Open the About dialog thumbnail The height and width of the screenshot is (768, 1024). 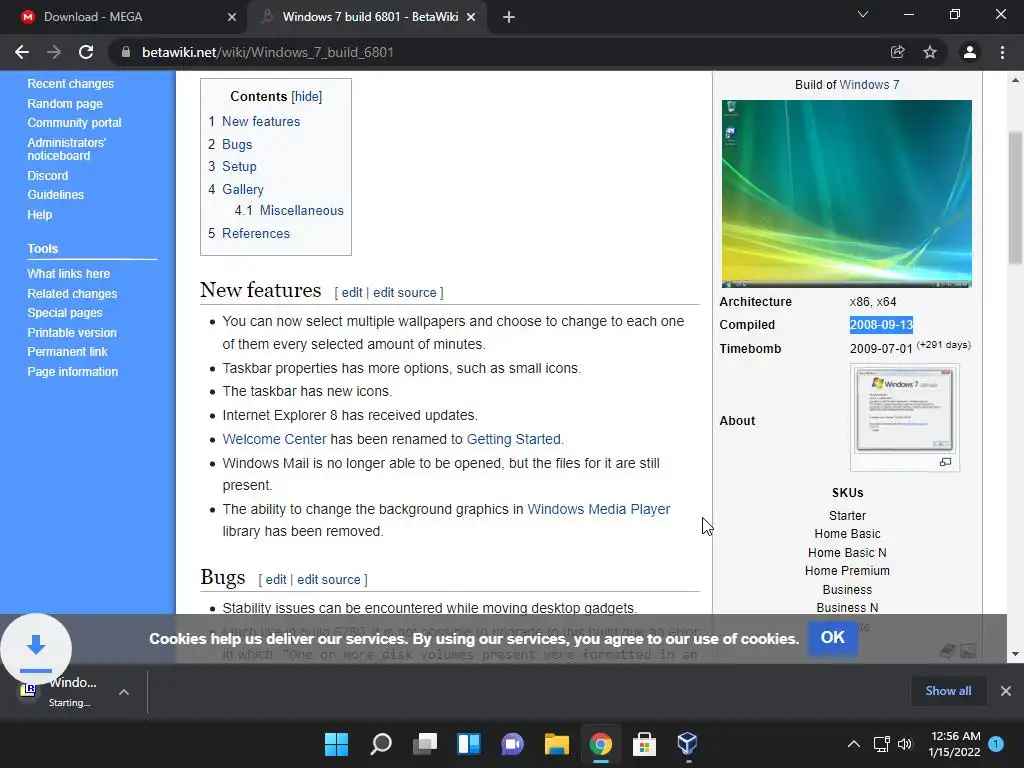click(904, 409)
